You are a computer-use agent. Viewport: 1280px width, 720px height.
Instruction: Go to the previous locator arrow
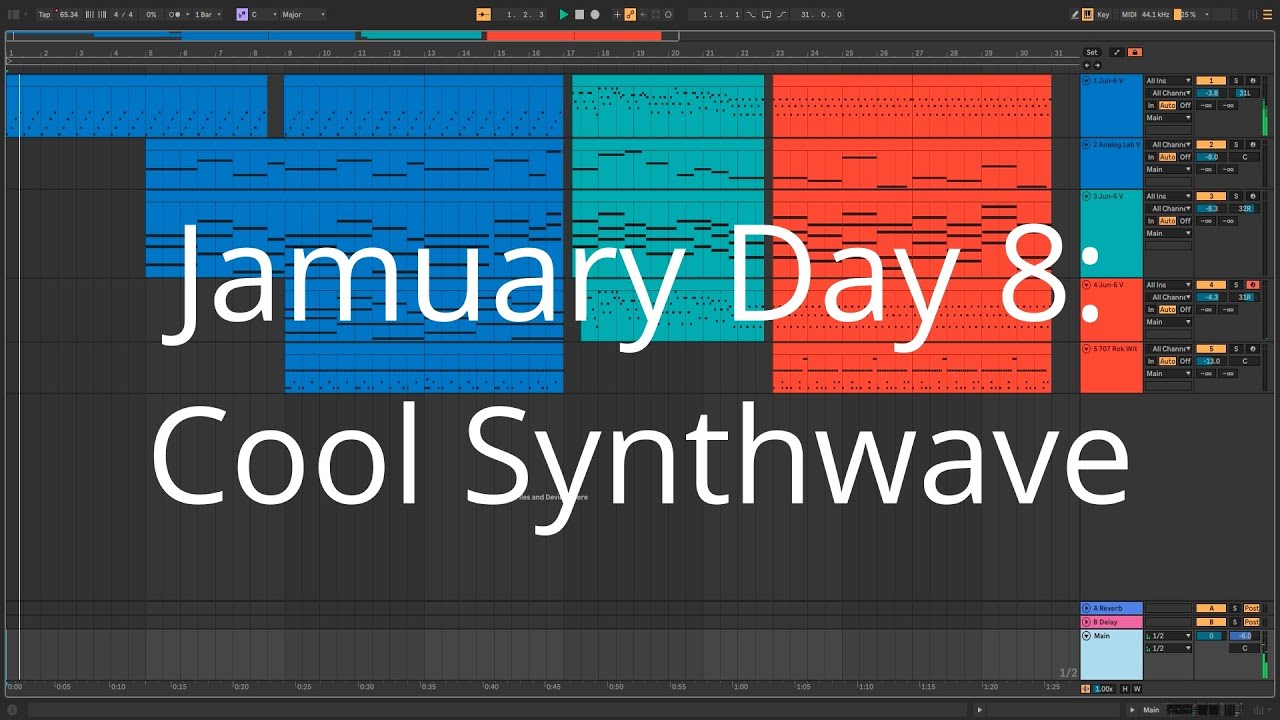click(x=1088, y=65)
